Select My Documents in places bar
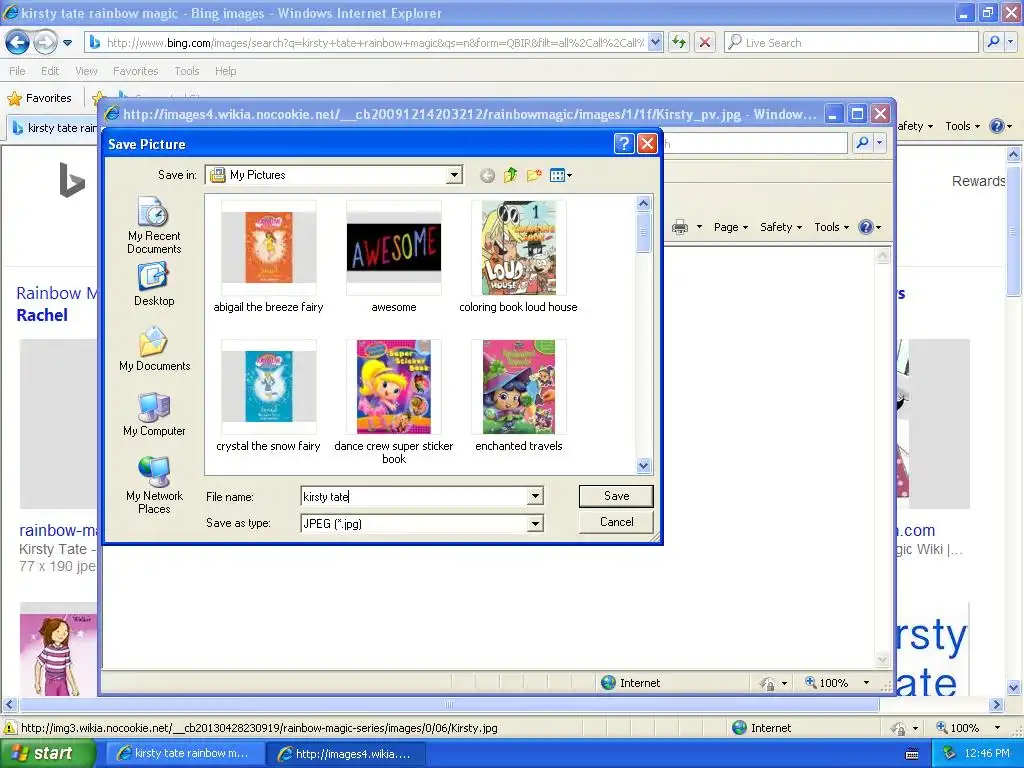Viewport: 1024px width, 768px height. (x=154, y=349)
